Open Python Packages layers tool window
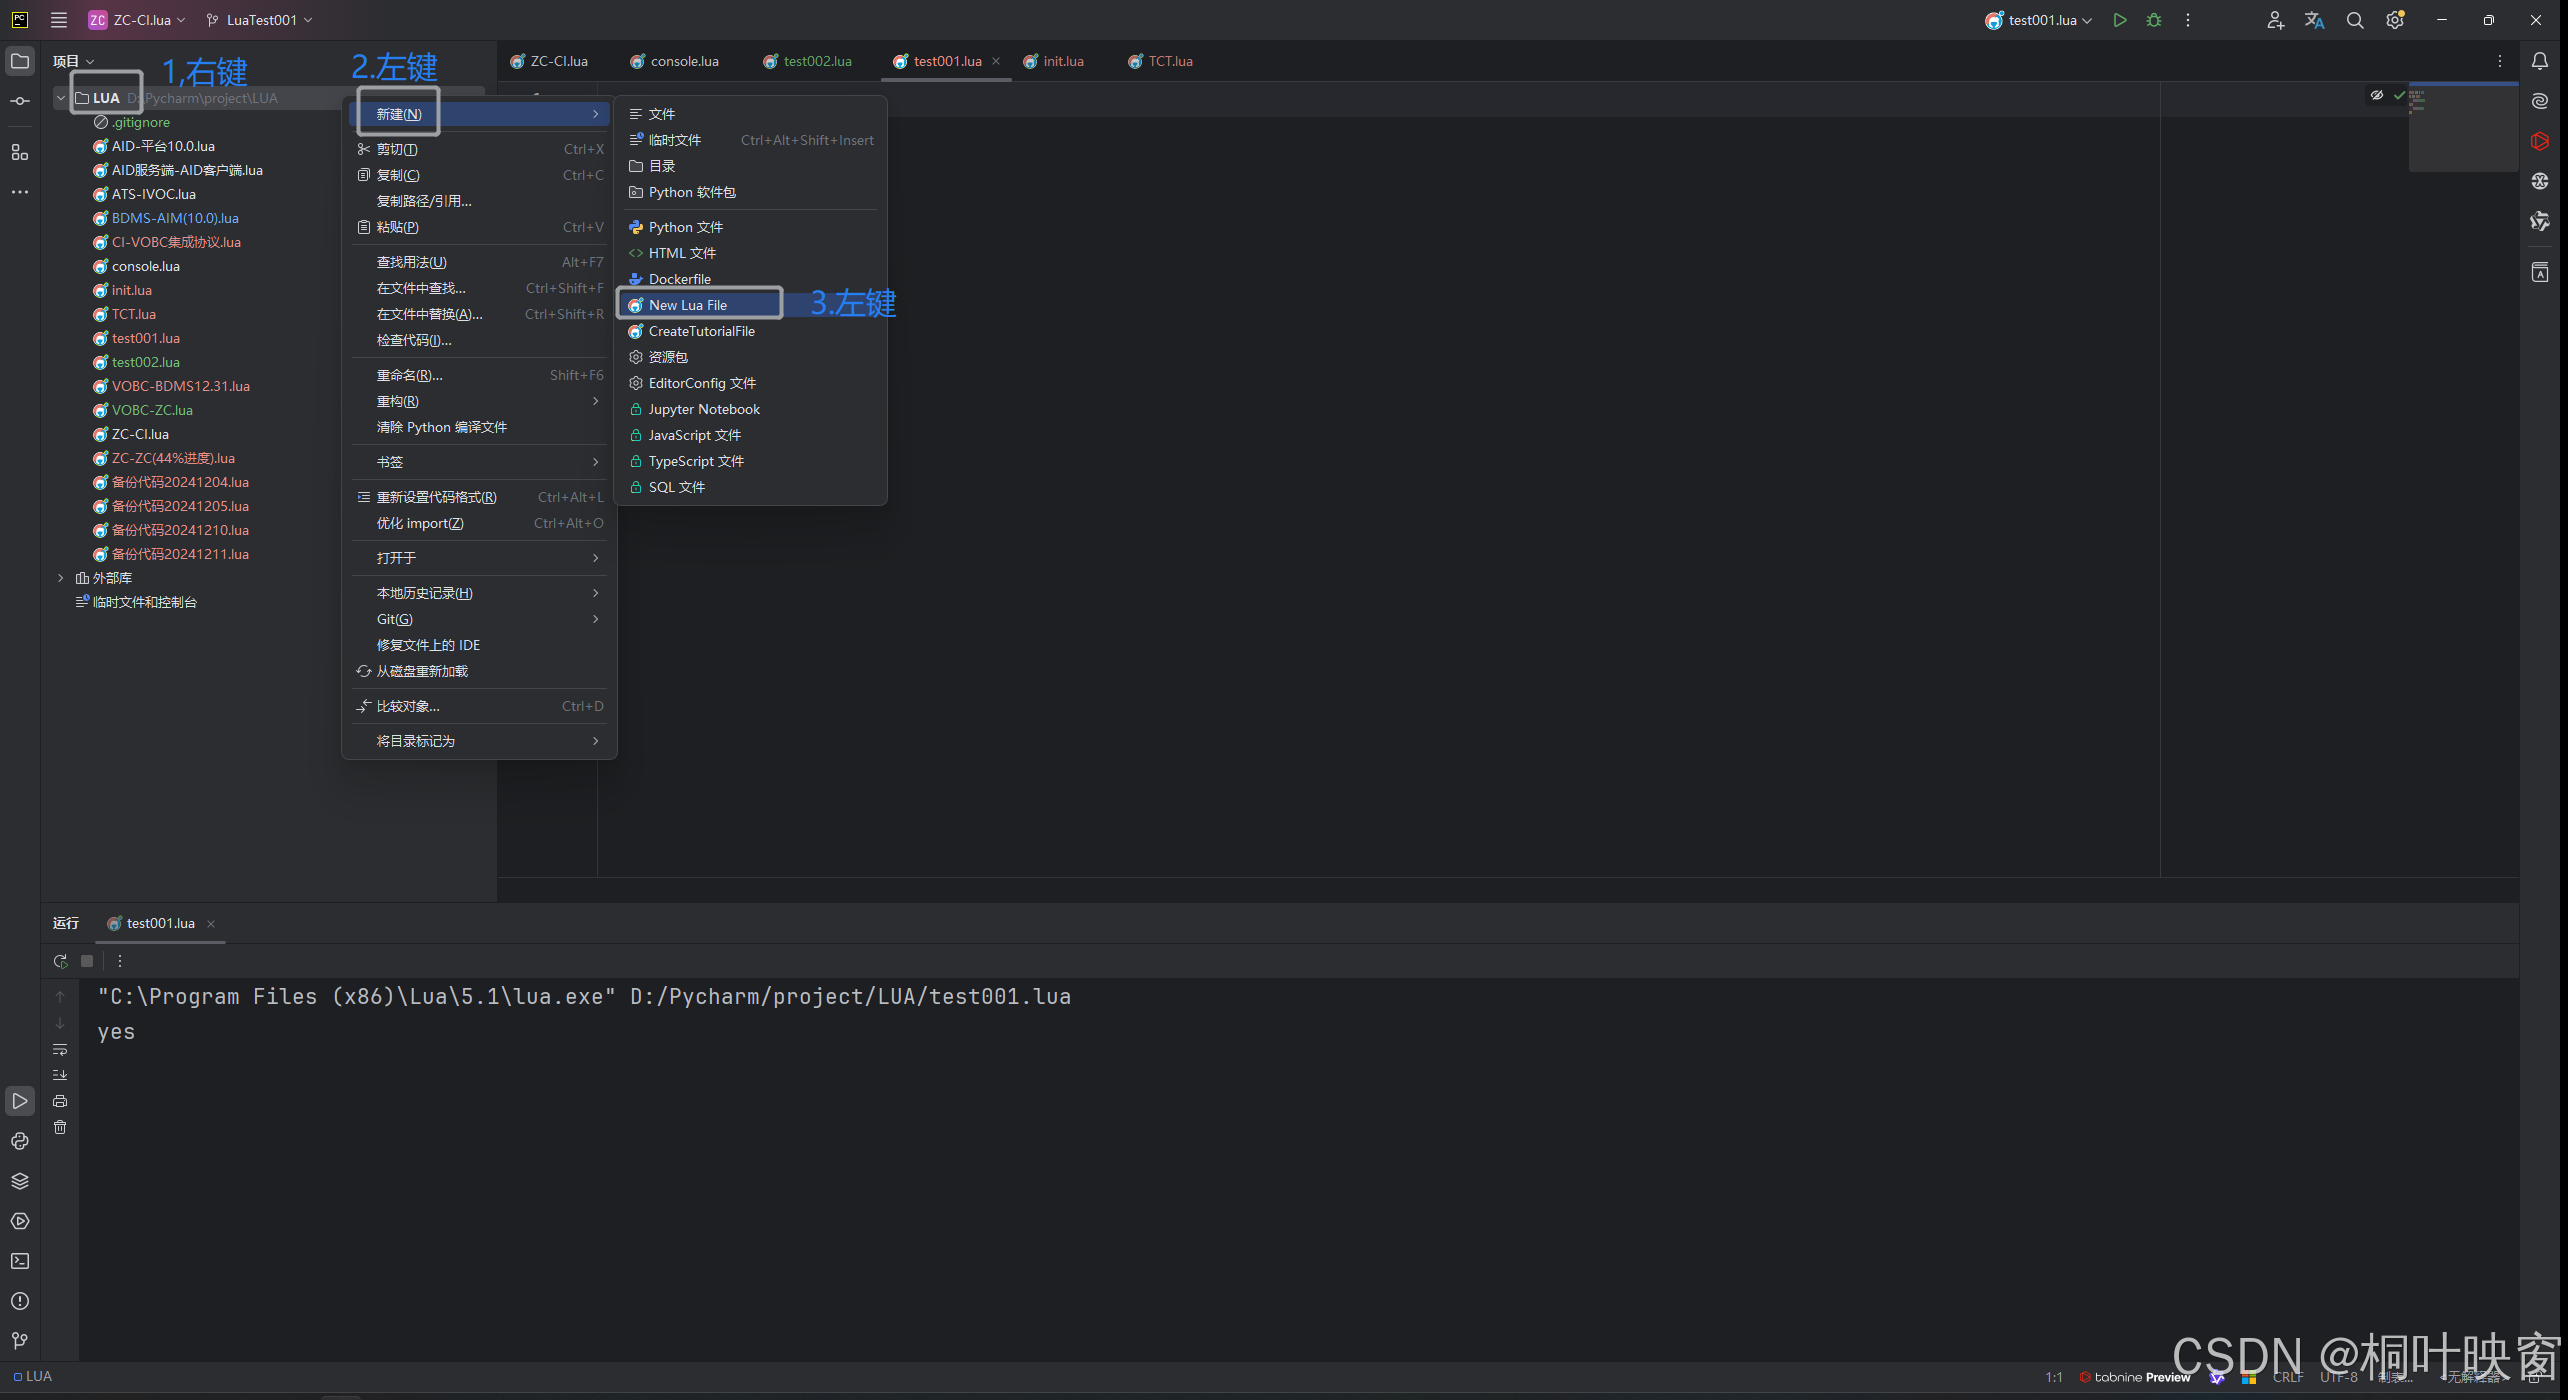Image resolution: width=2568 pixels, height=1400 pixels. (x=20, y=1181)
